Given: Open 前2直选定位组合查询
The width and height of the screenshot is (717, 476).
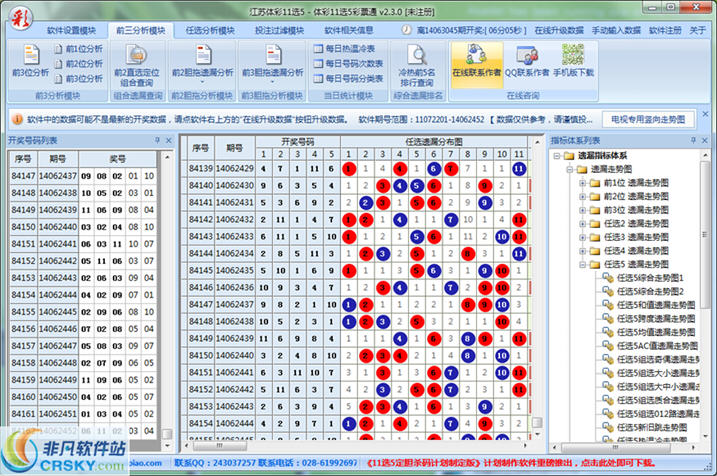Looking at the screenshot, I should point(137,66).
